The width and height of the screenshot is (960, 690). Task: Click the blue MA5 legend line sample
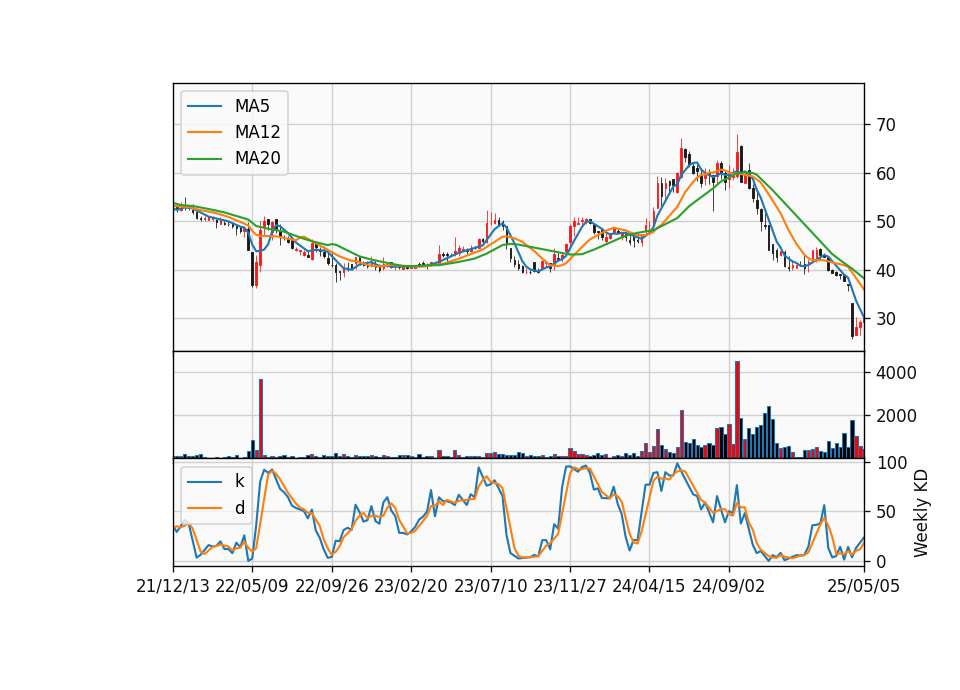pos(204,106)
